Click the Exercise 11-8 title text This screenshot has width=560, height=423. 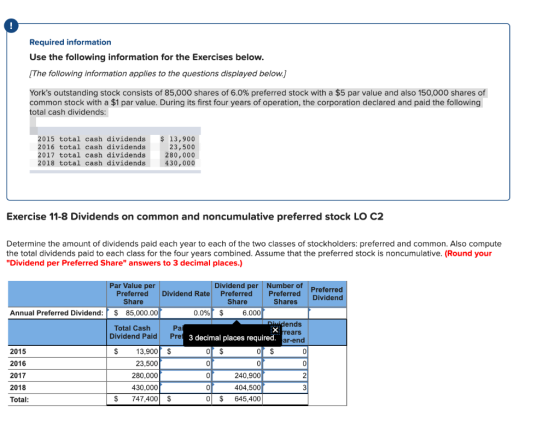coord(195,217)
